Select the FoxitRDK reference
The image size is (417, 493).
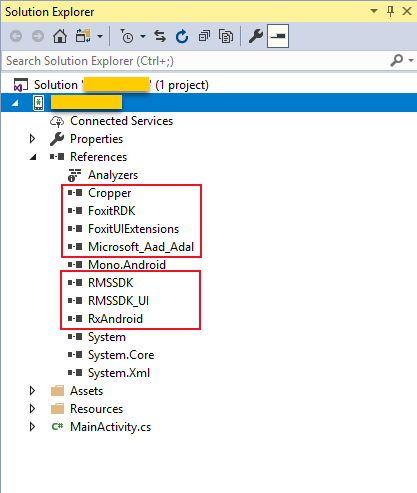[x=111, y=211]
